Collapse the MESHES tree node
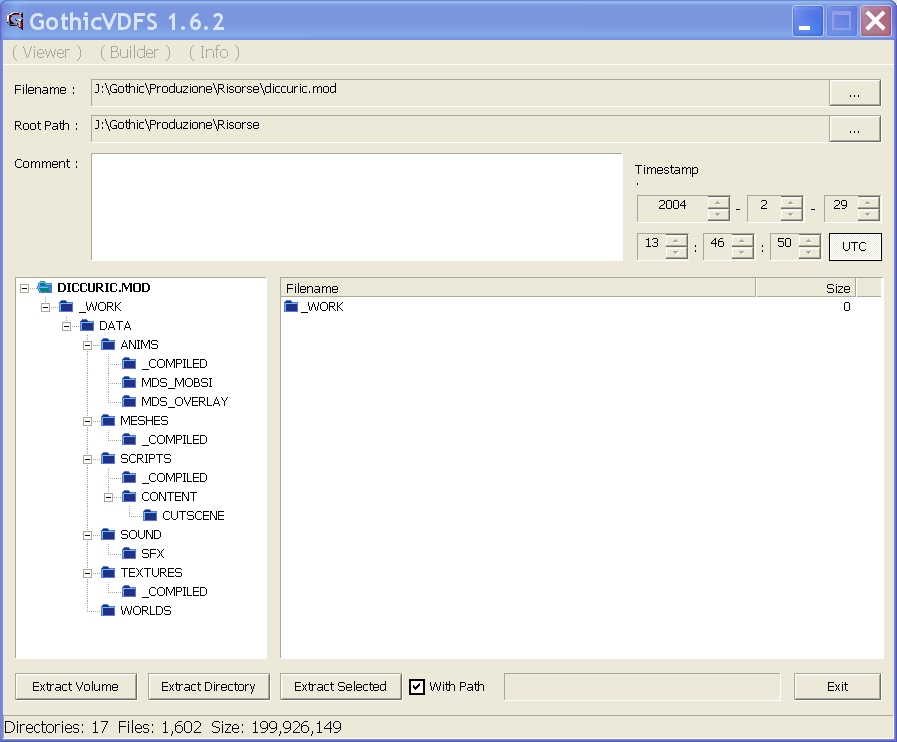This screenshot has width=897, height=742. point(88,421)
